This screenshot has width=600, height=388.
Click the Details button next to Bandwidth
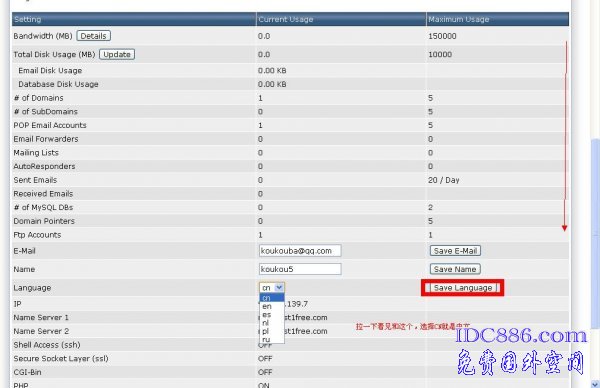coord(93,36)
